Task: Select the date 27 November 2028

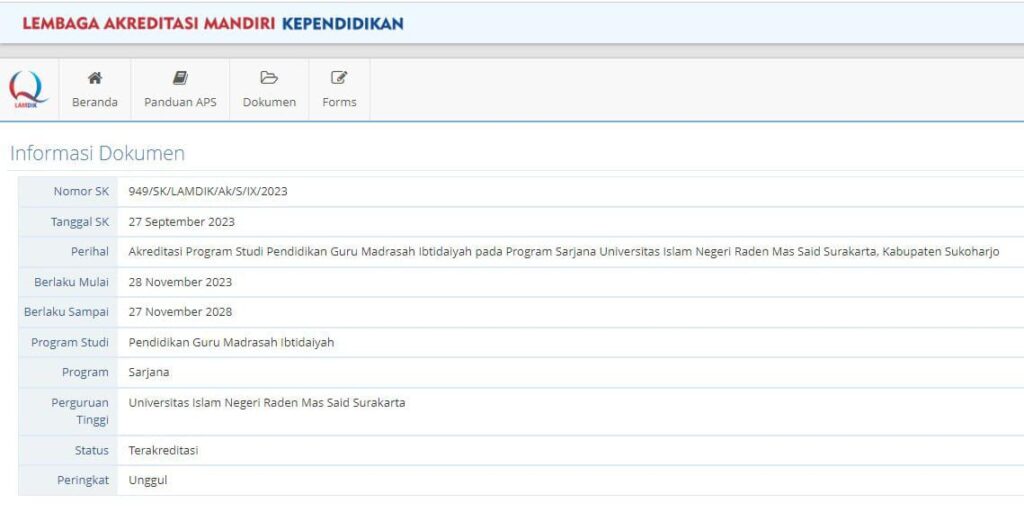Action: pyautogui.click(x=180, y=312)
